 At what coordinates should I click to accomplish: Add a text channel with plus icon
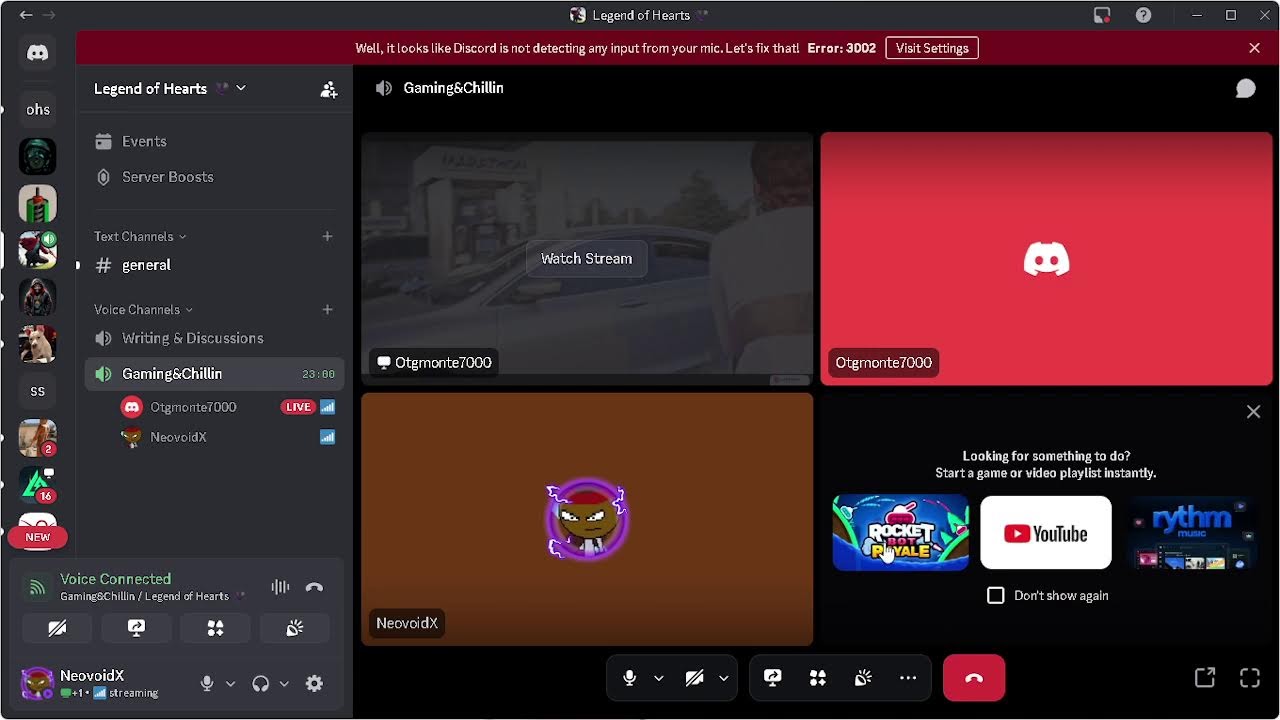point(327,236)
